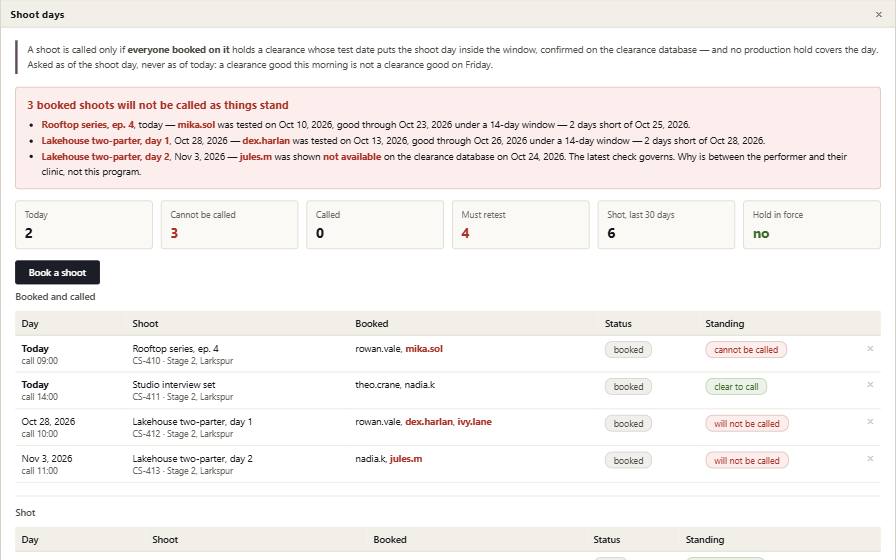Click booked status badge for Studio interview set
The image size is (896, 560).
coord(628,387)
